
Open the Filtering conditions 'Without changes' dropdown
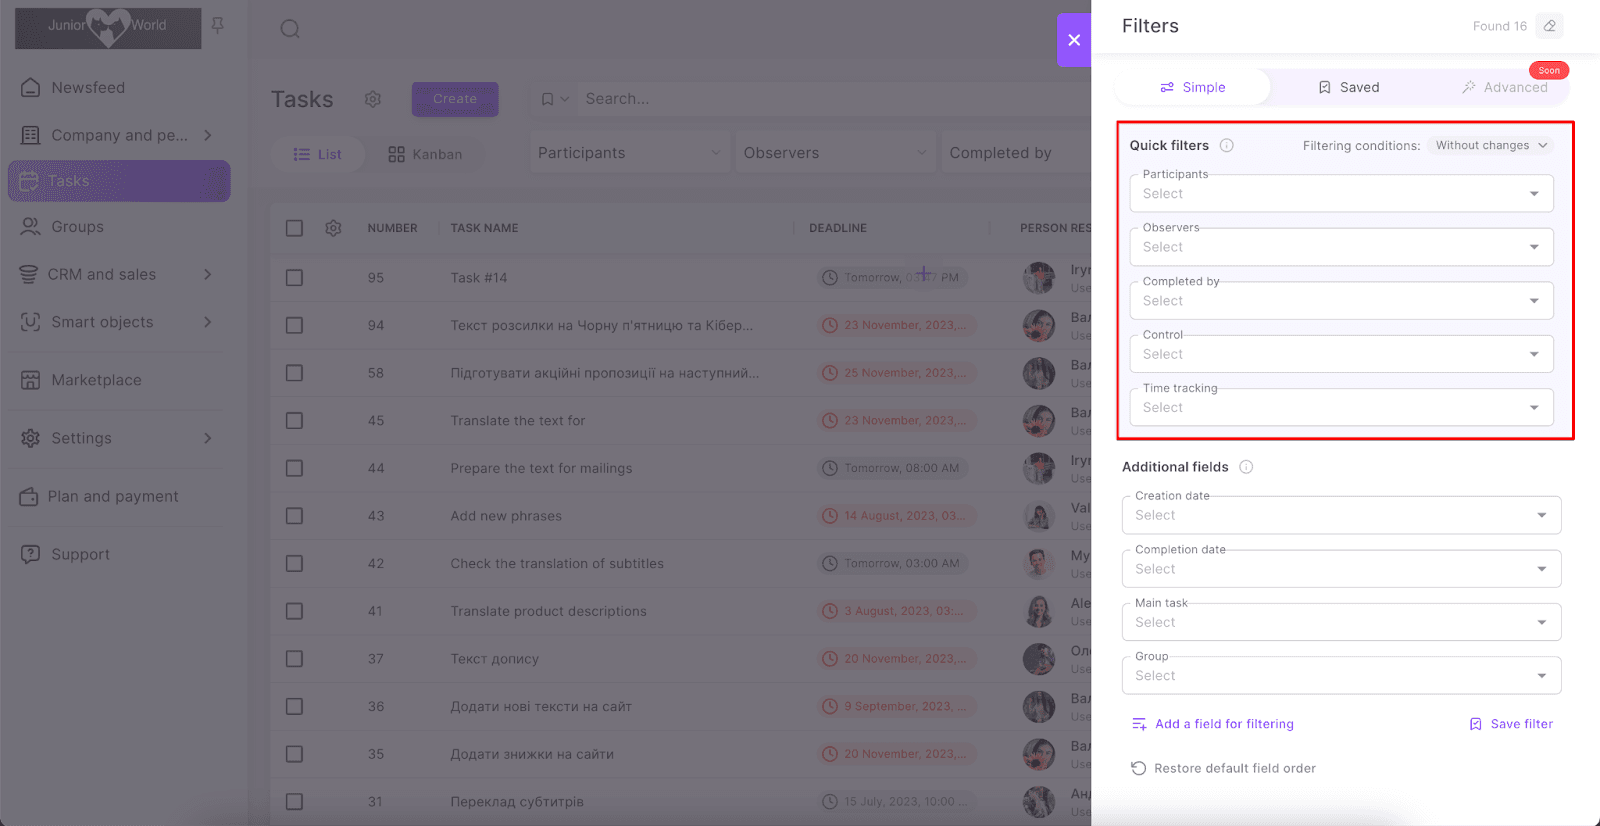[x=1490, y=145]
